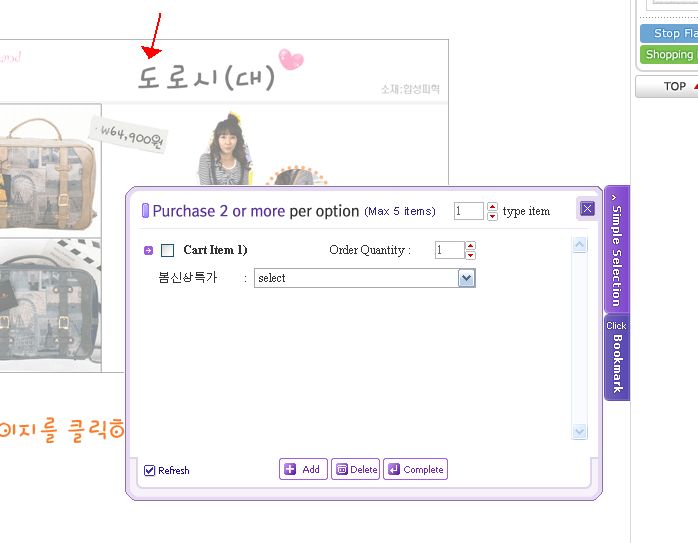Uncheck the Refresh checkbox

(150, 470)
